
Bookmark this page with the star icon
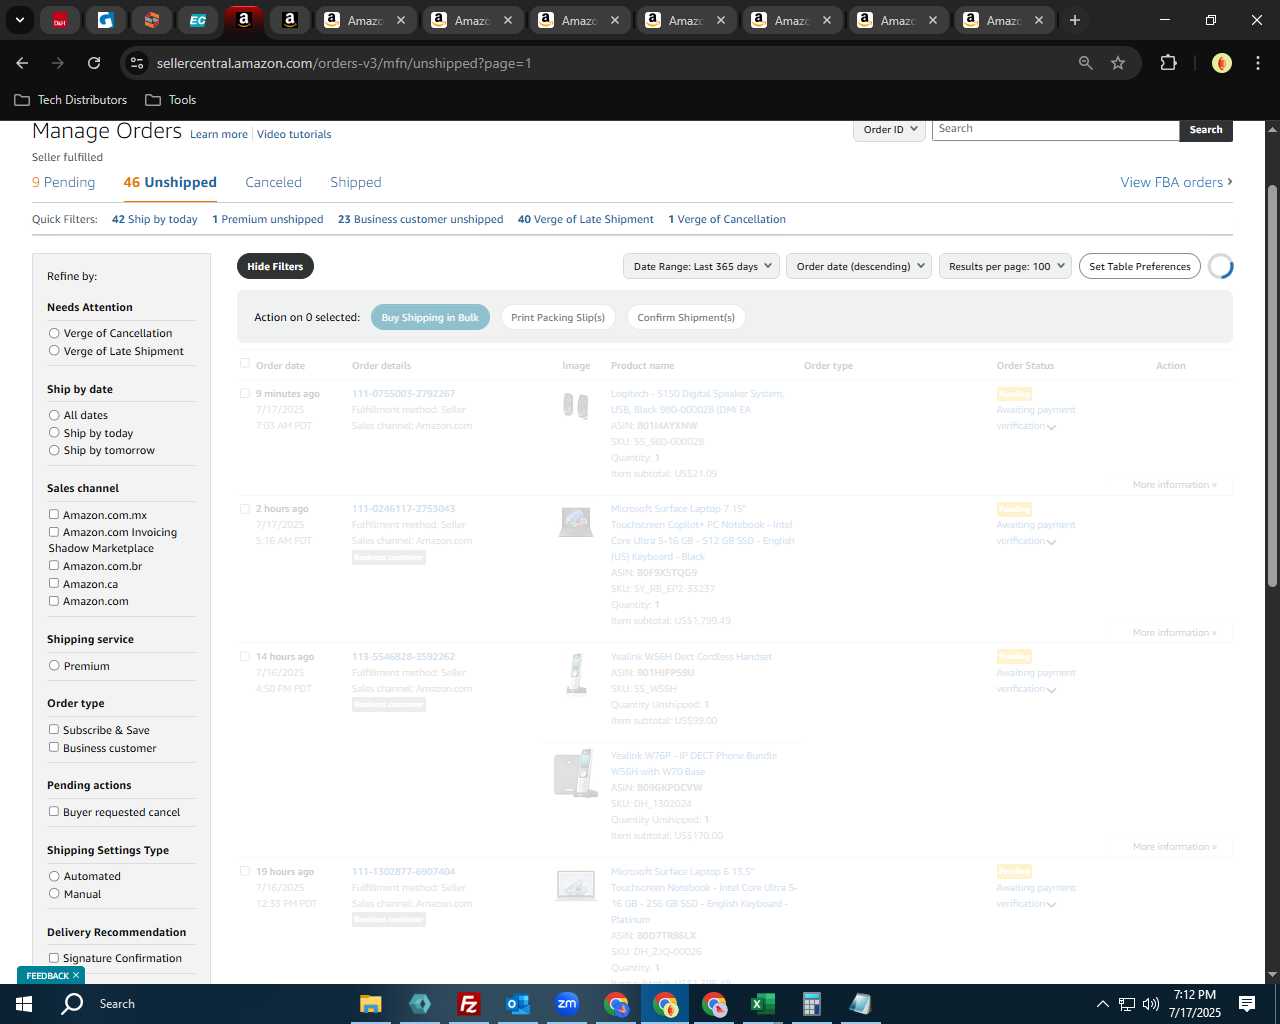(x=1118, y=63)
